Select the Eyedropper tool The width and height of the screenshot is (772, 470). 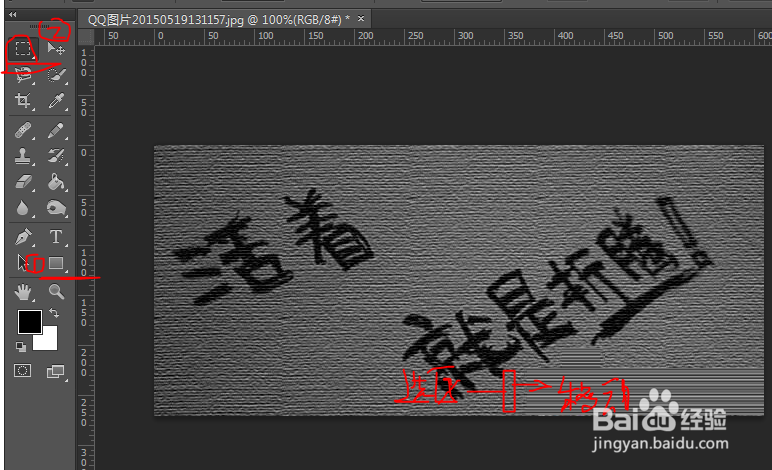[x=56, y=100]
